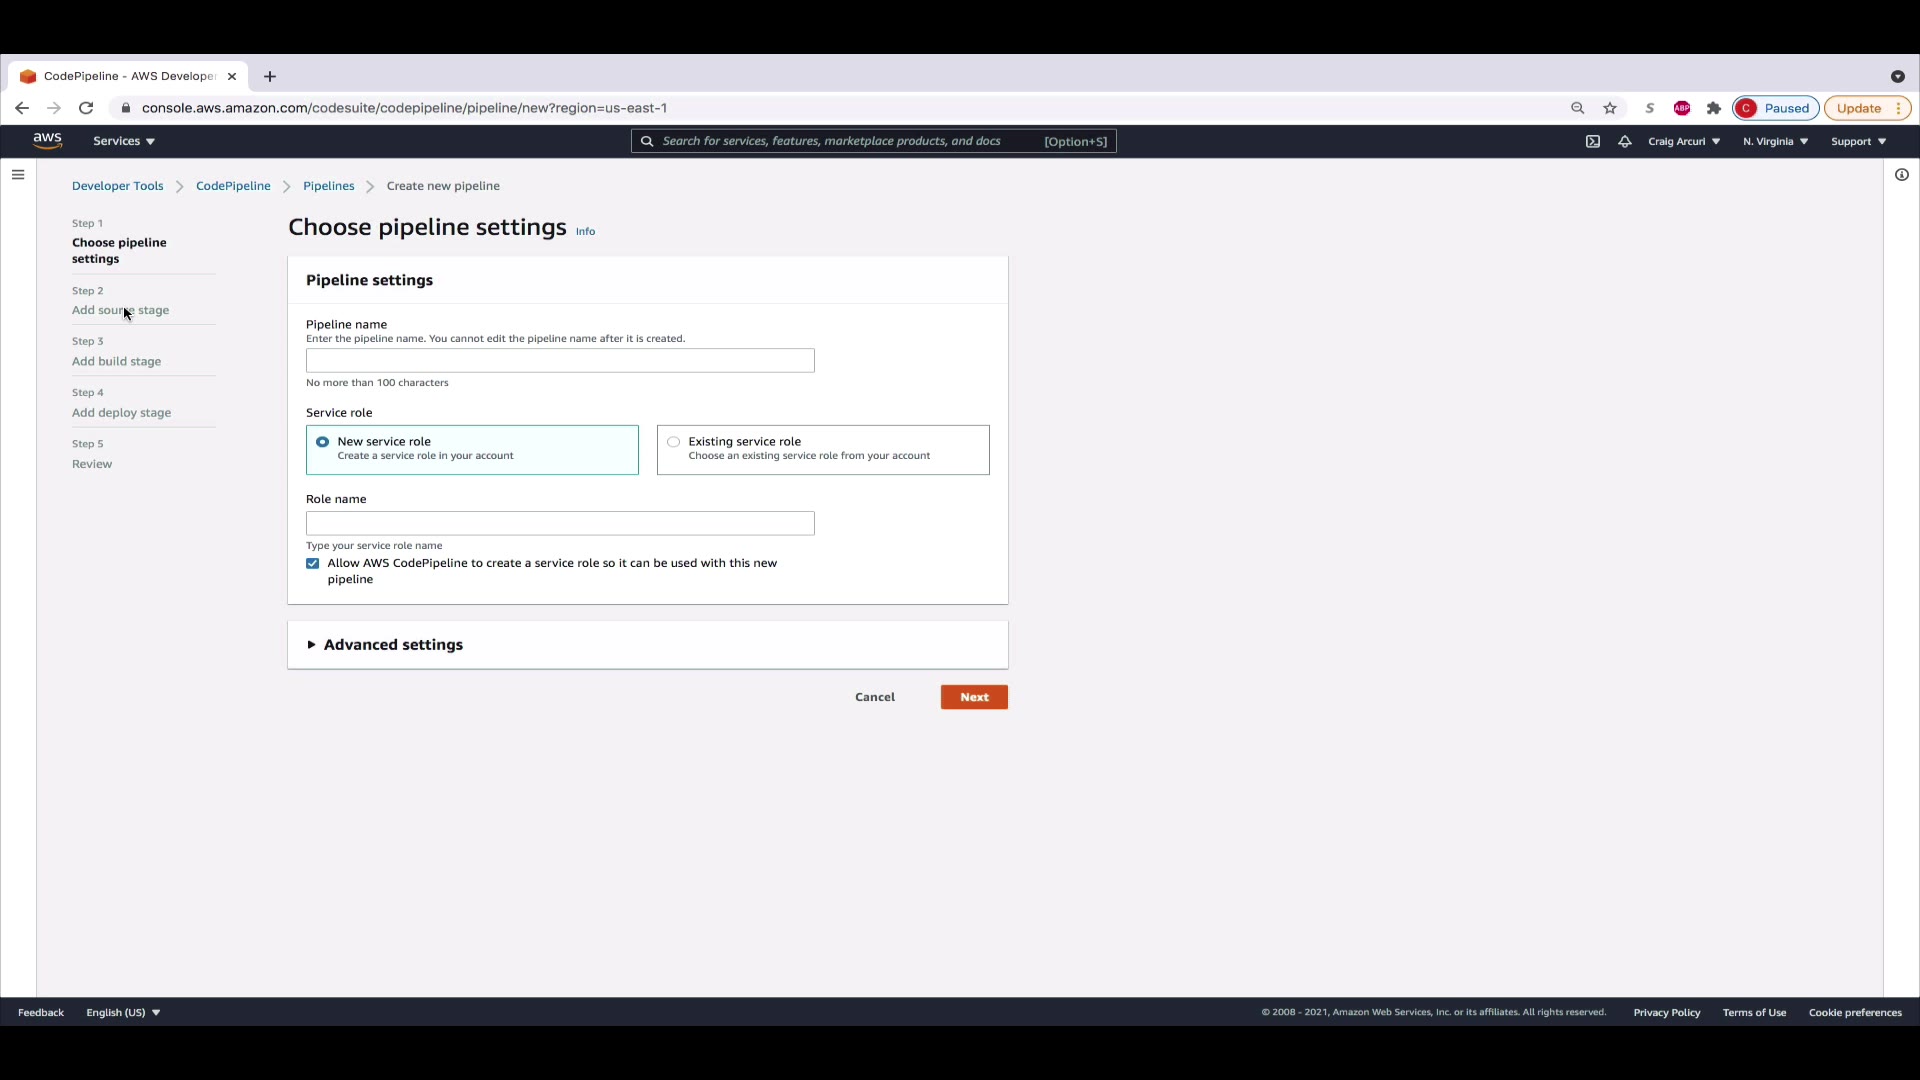1920x1080 pixels.
Task: Click the Cancel button
Action: coord(875,697)
